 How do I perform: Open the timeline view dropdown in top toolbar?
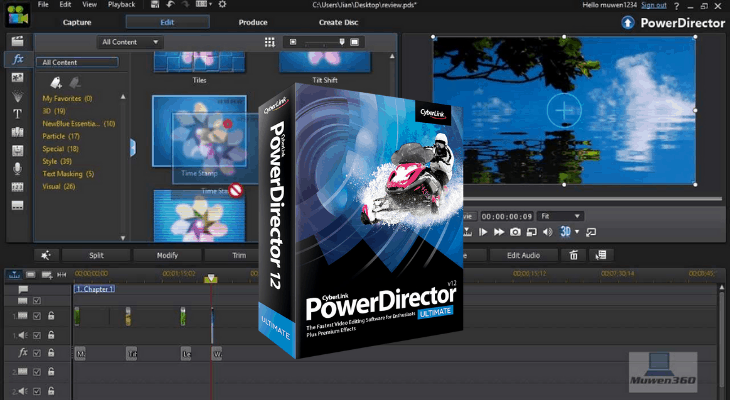(204, 5)
